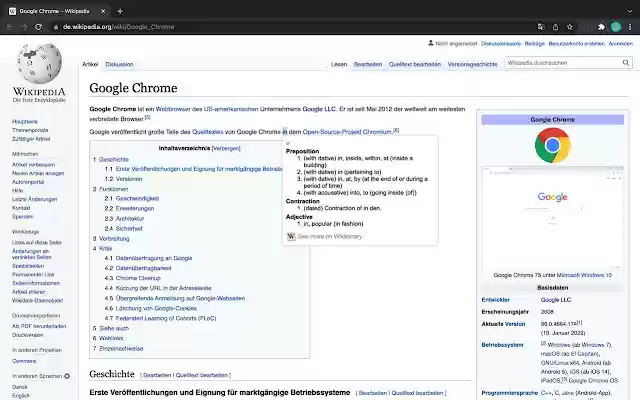Click the language settings gear icon
Image resolution: width=640 pixels, height=400 pixels.
67,376
